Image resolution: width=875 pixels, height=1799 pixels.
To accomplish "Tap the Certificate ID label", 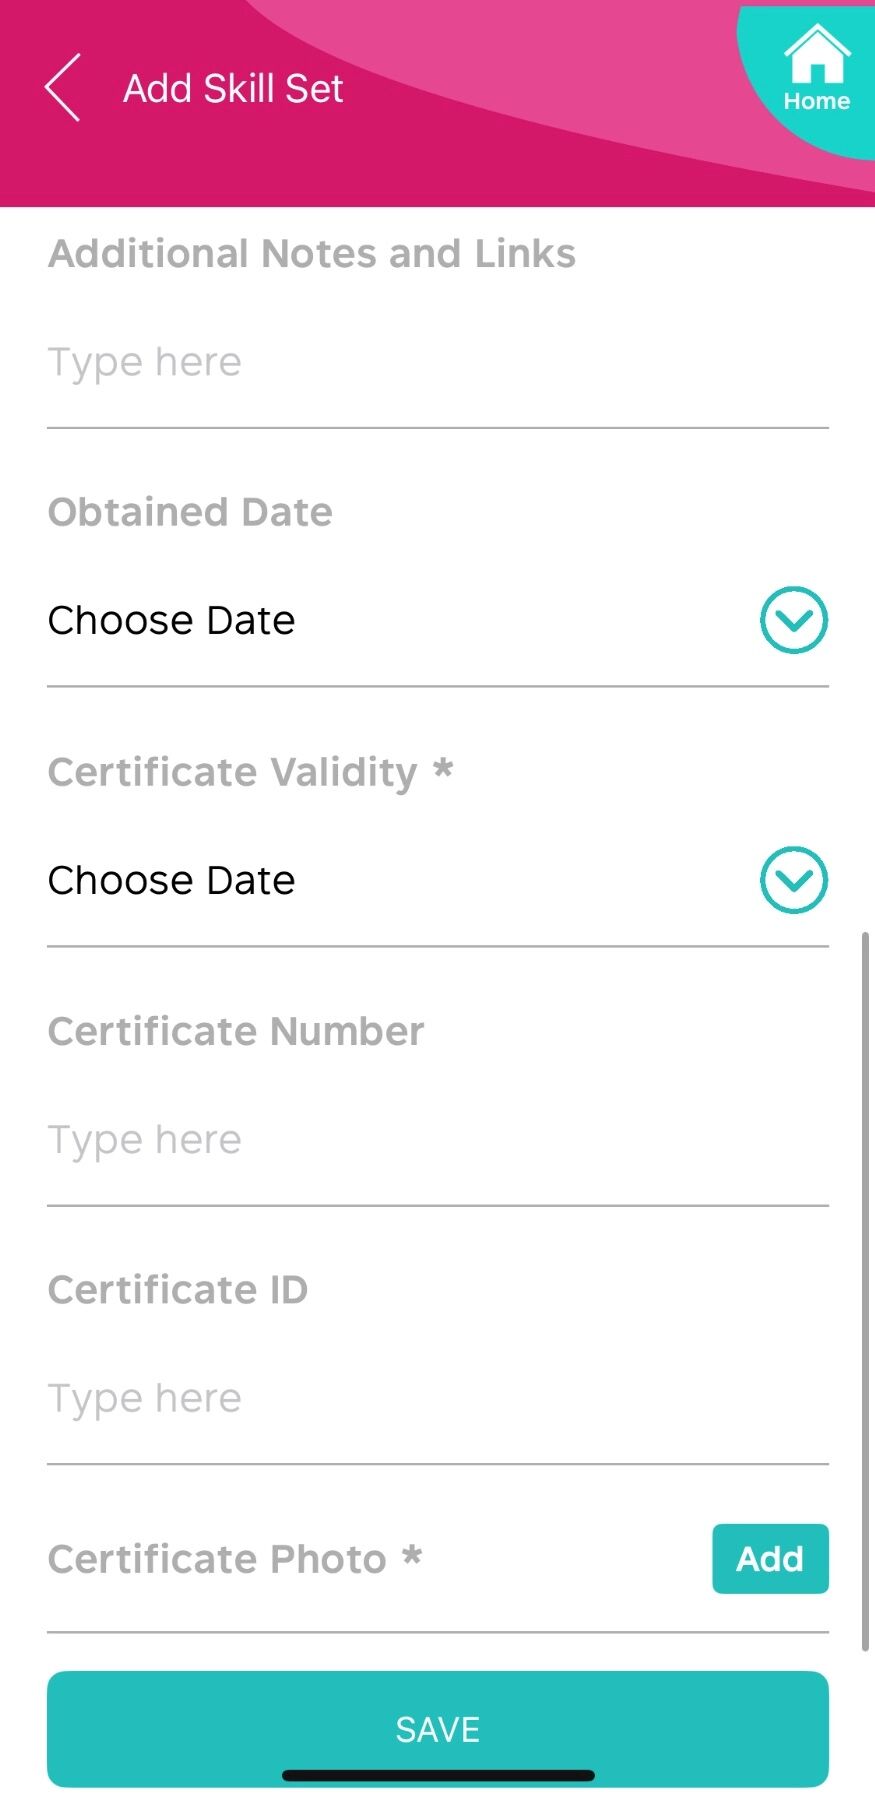I will tap(178, 1290).
